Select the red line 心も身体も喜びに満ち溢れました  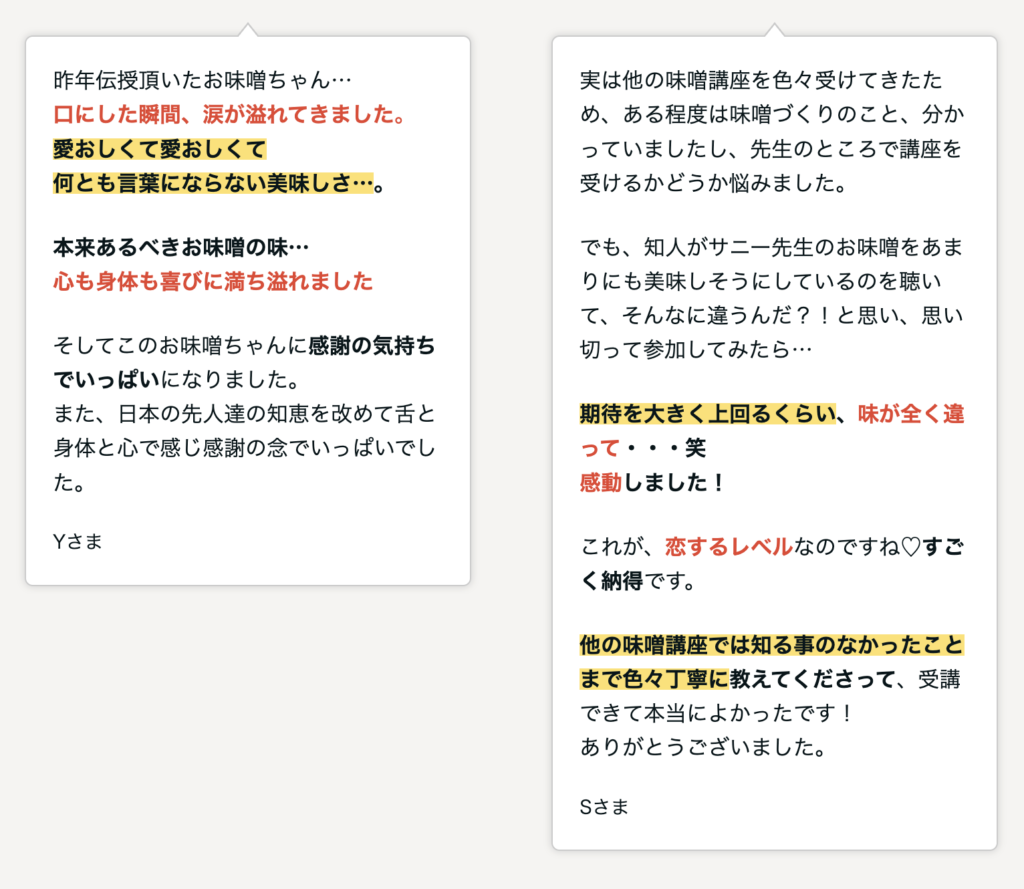click(x=213, y=281)
